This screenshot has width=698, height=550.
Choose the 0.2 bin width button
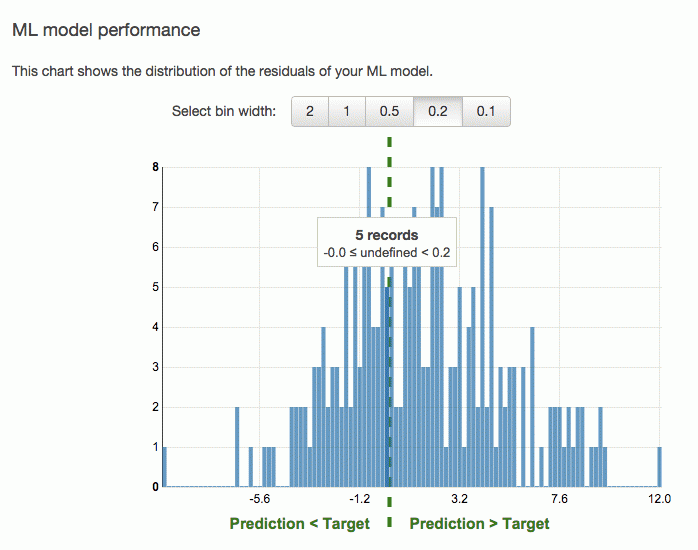(438, 111)
